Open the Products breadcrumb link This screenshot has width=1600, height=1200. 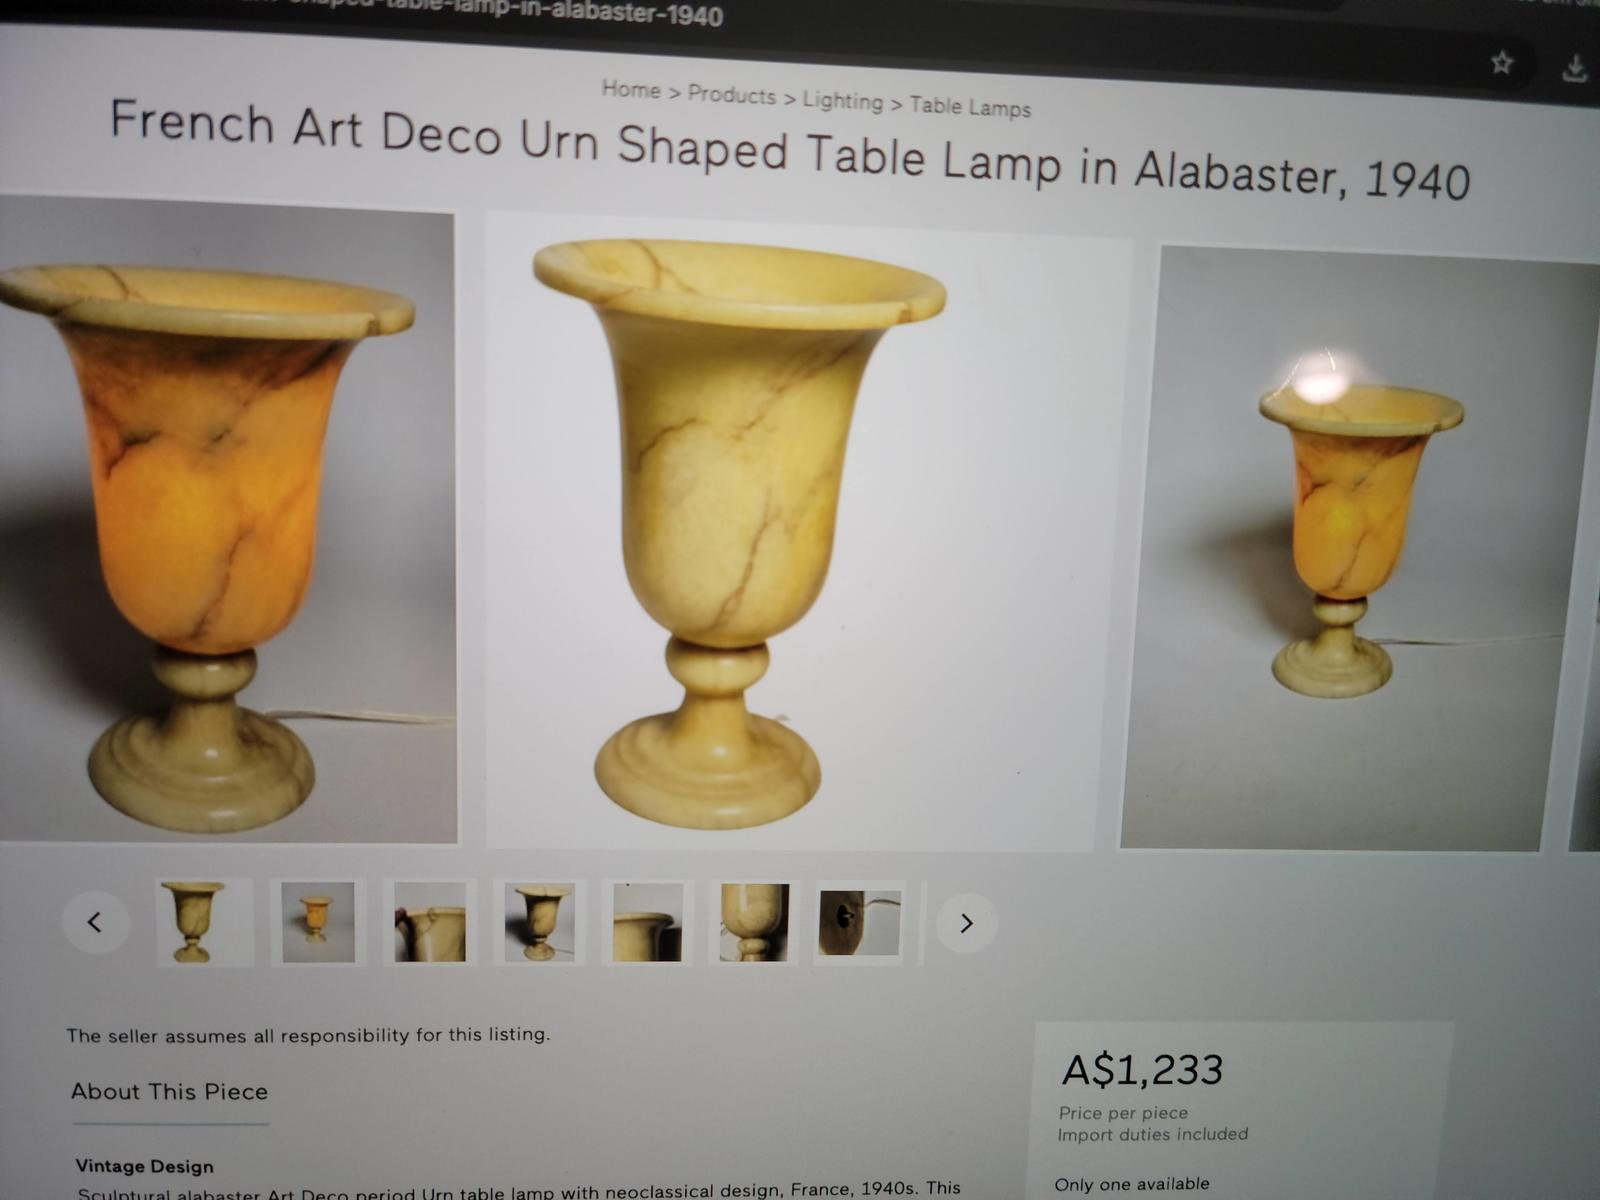(x=731, y=95)
